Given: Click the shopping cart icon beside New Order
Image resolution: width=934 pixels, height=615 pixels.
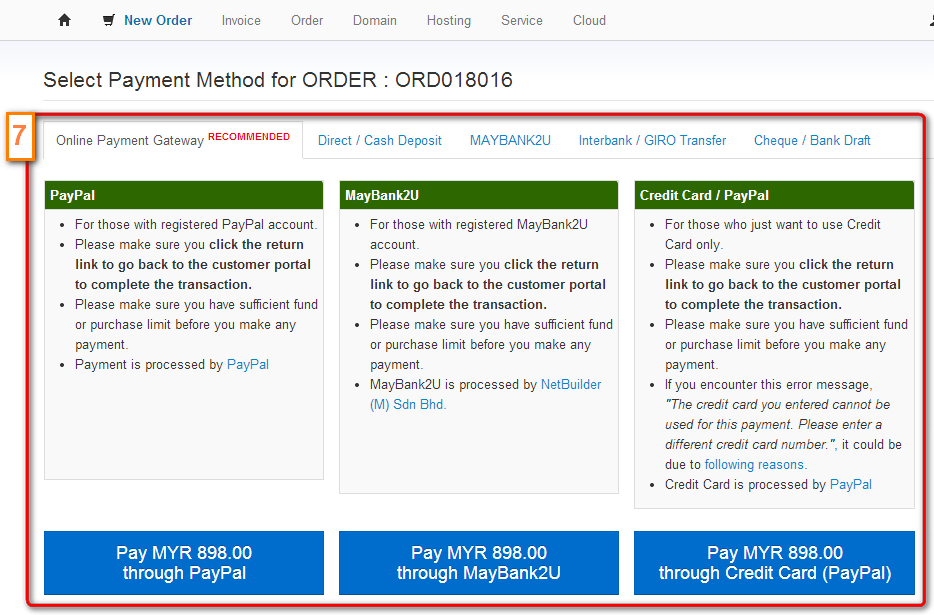Looking at the screenshot, I should 108,20.
